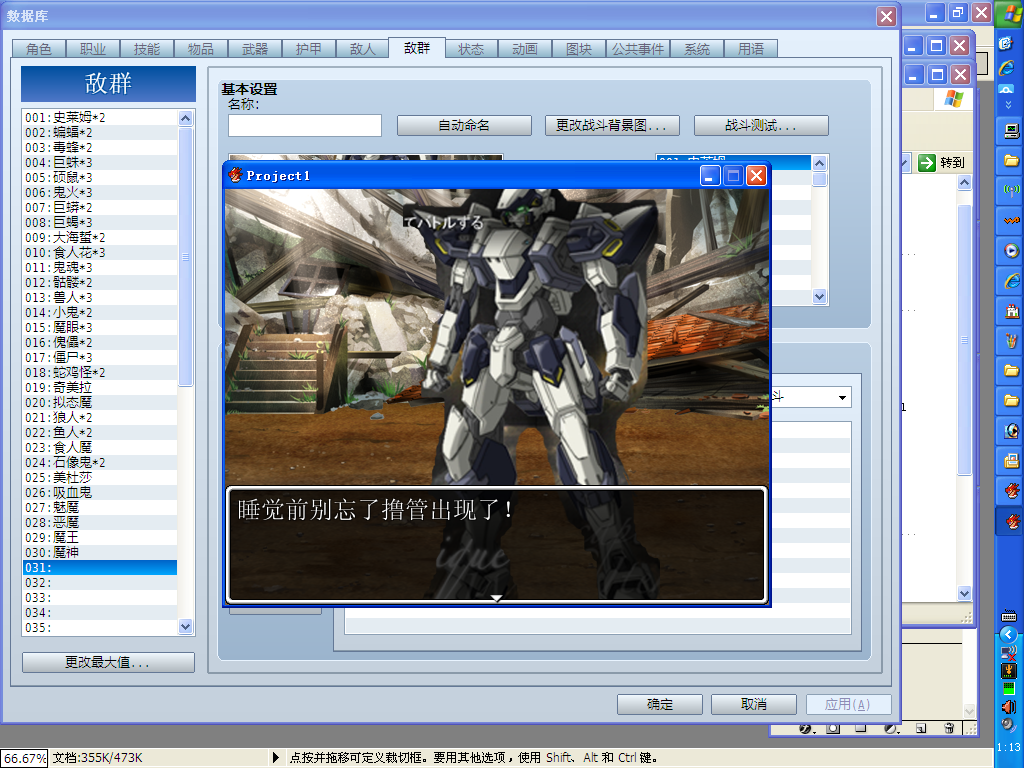This screenshot has width=1024, height=768.
Task: Cancel the database dialog with 取消
Action: point(754,704)
